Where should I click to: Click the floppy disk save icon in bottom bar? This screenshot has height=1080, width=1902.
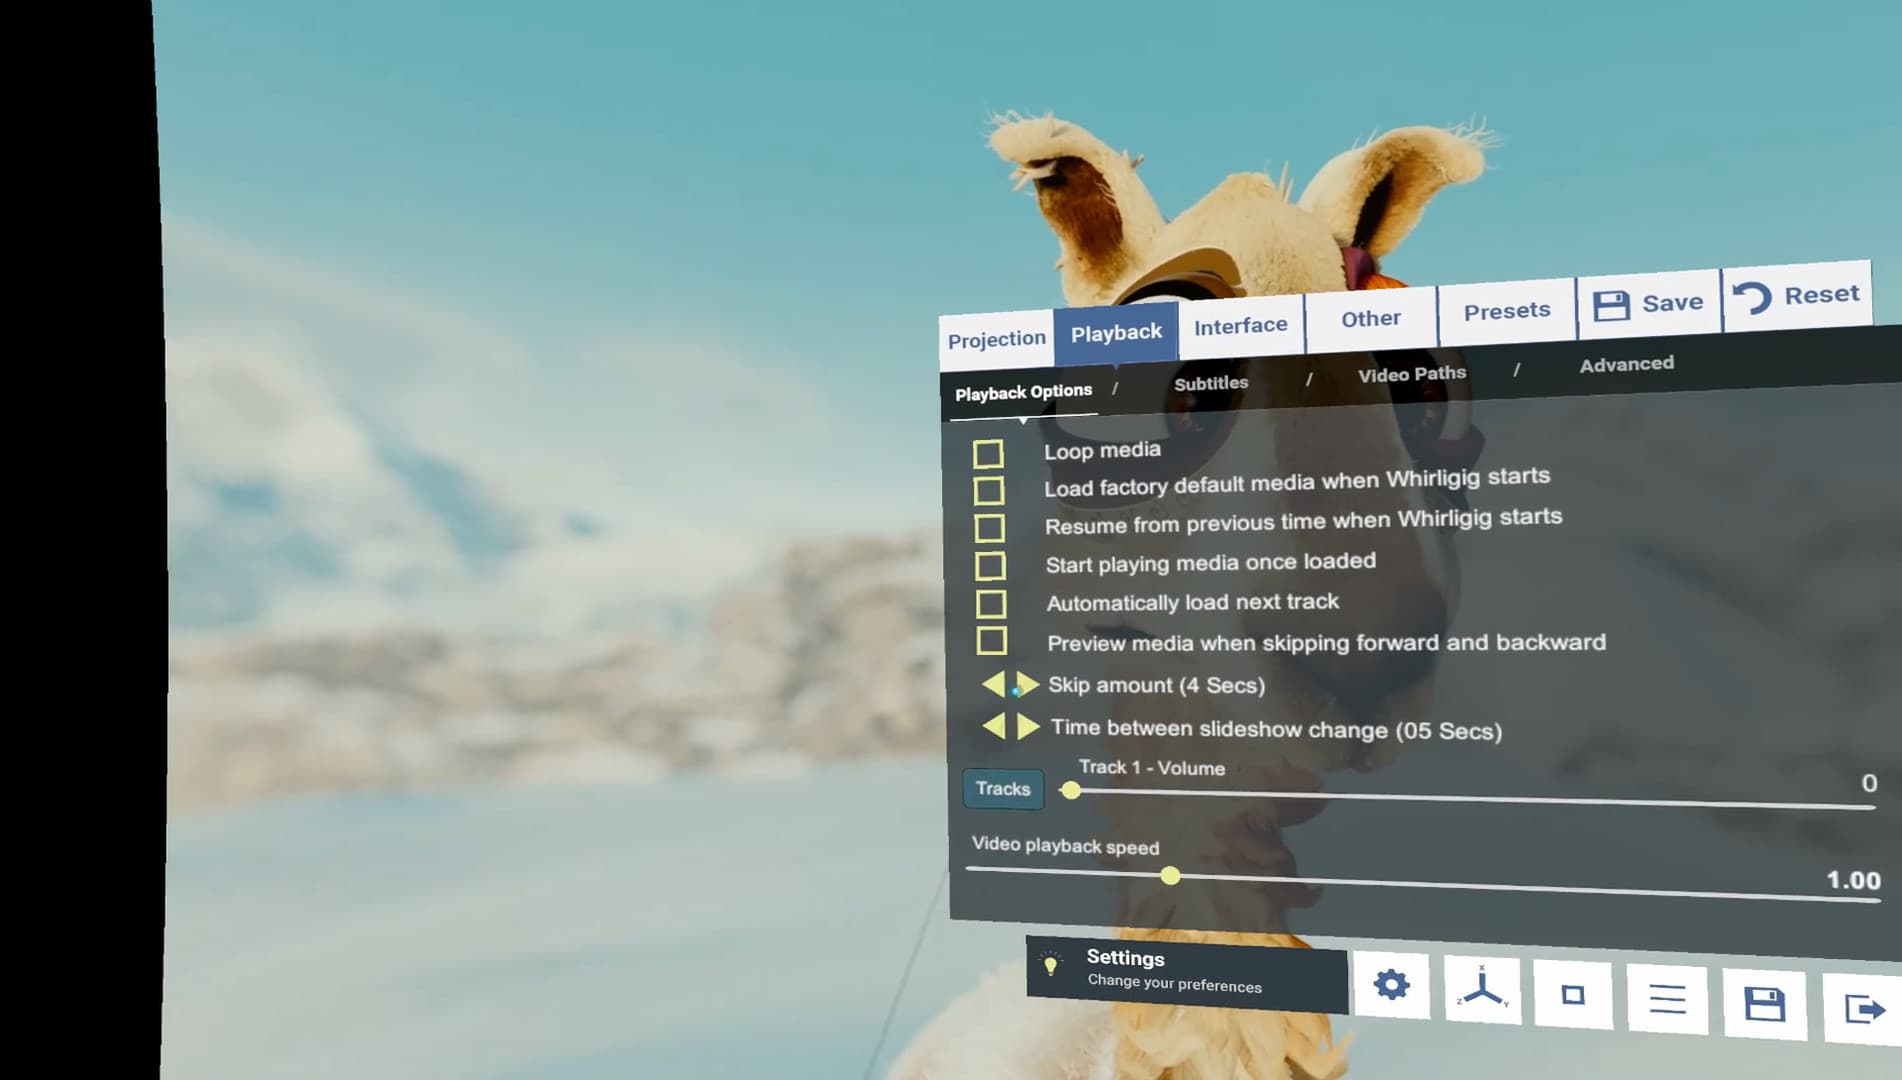click(1765, 1004)
